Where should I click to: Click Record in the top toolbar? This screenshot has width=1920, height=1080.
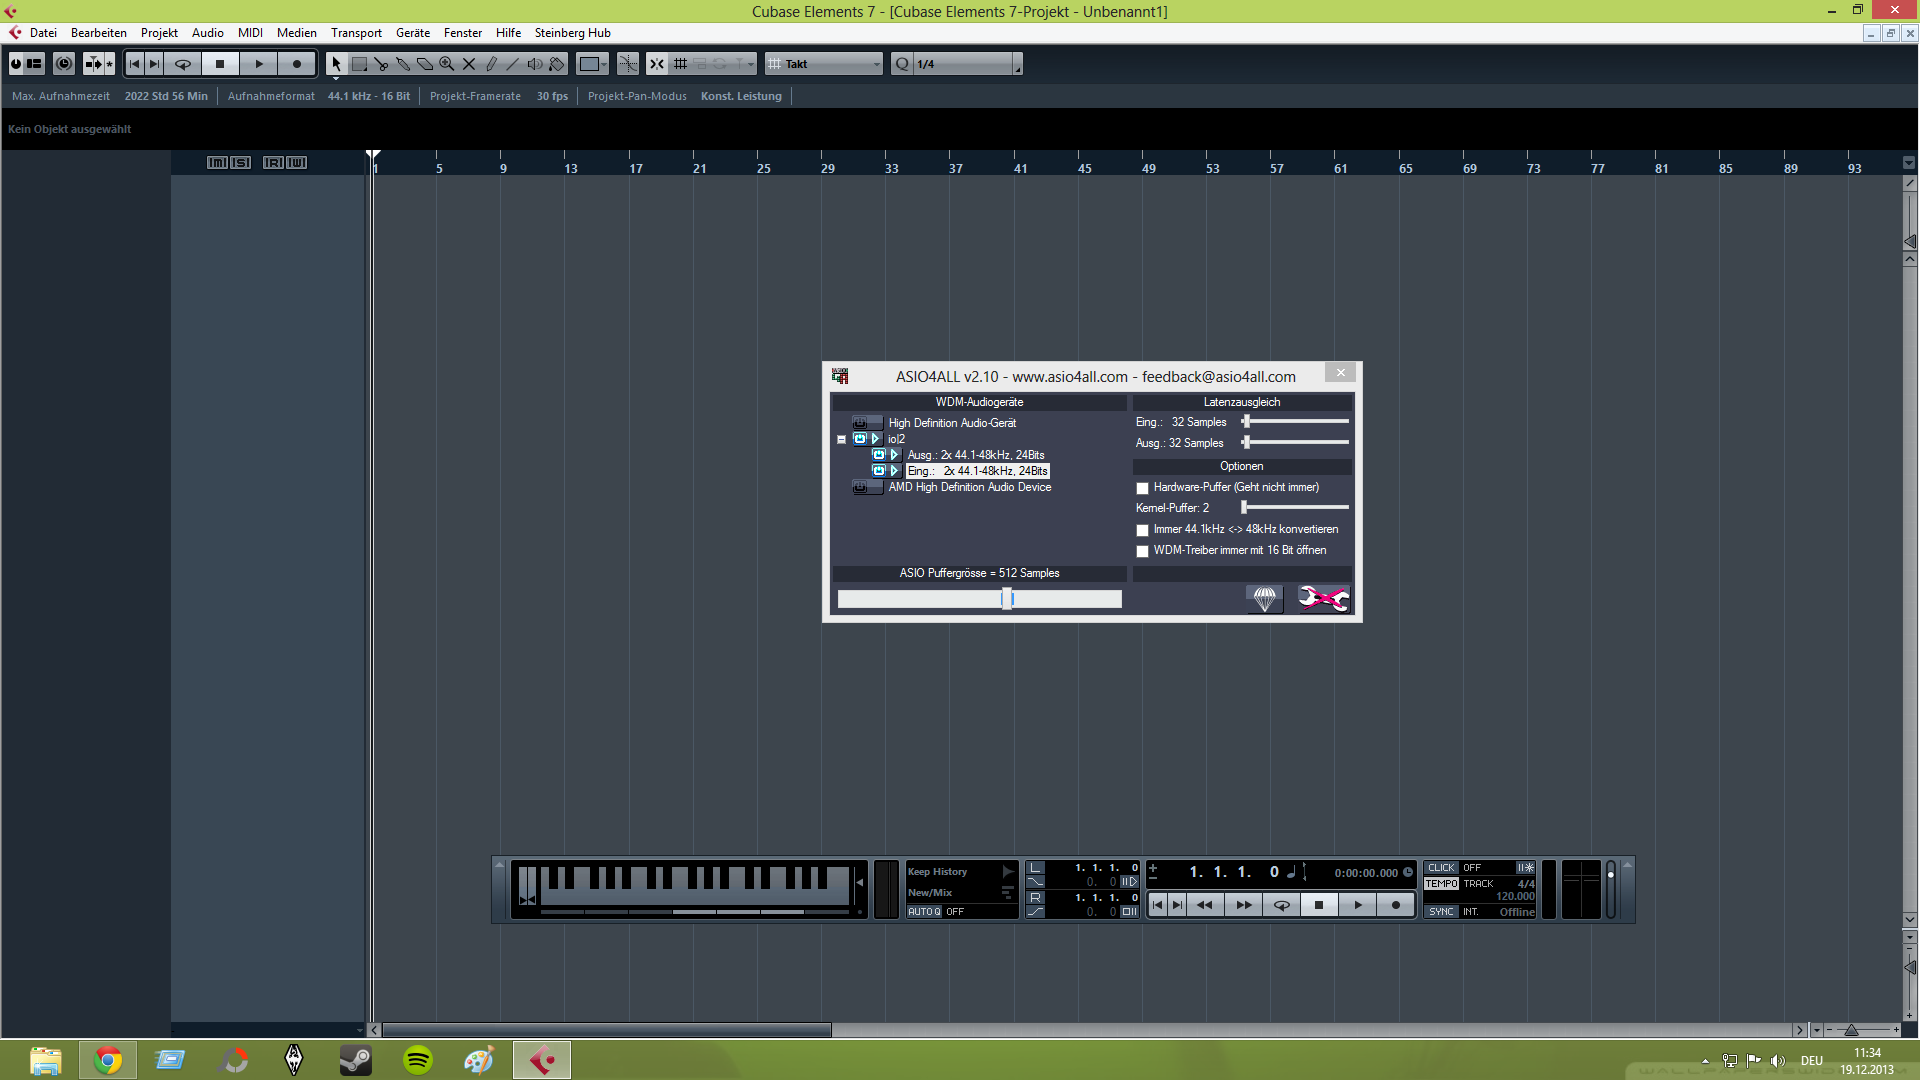[296, 64]
